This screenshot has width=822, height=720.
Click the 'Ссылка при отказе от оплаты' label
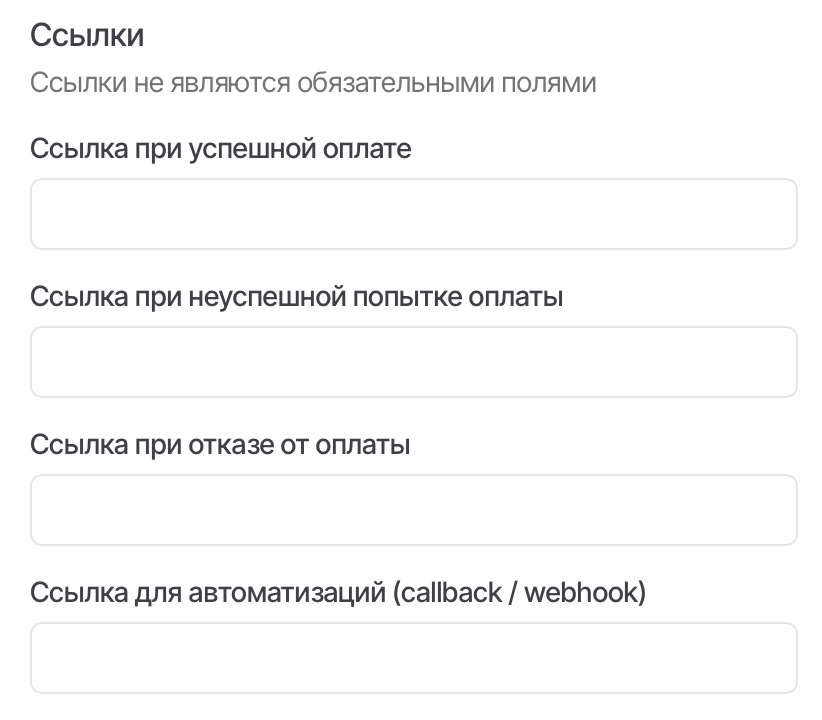(220, 444)
